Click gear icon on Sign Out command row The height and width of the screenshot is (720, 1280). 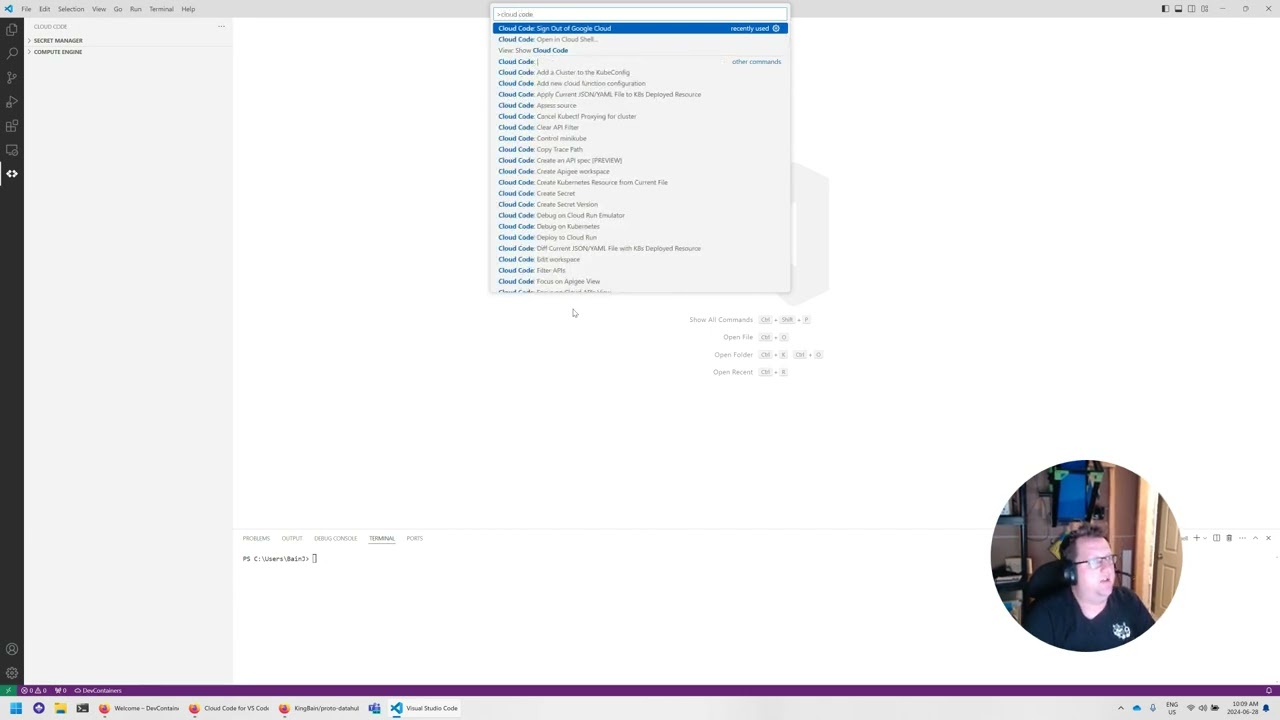pos(776,28)
